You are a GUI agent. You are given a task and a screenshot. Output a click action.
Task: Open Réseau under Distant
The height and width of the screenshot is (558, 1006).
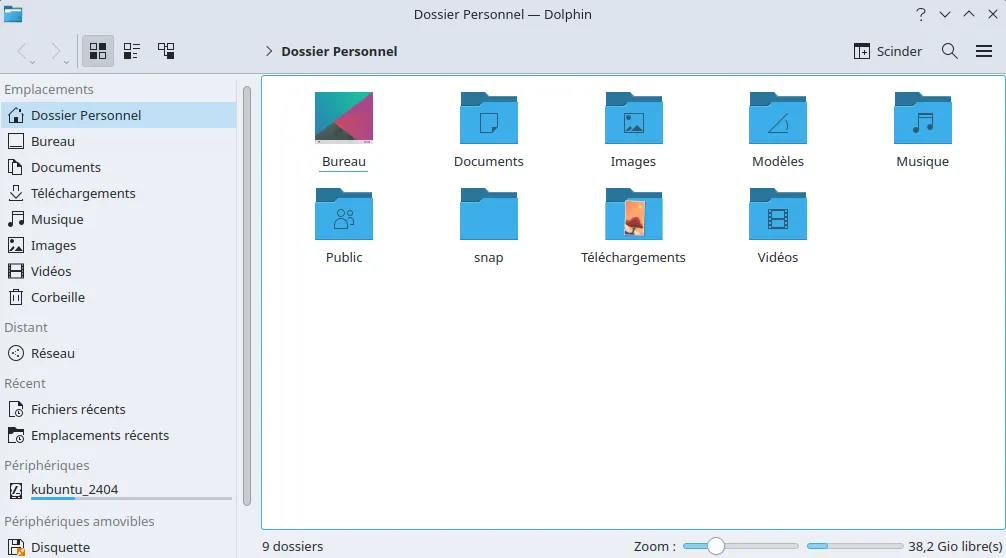pos(53,353)
